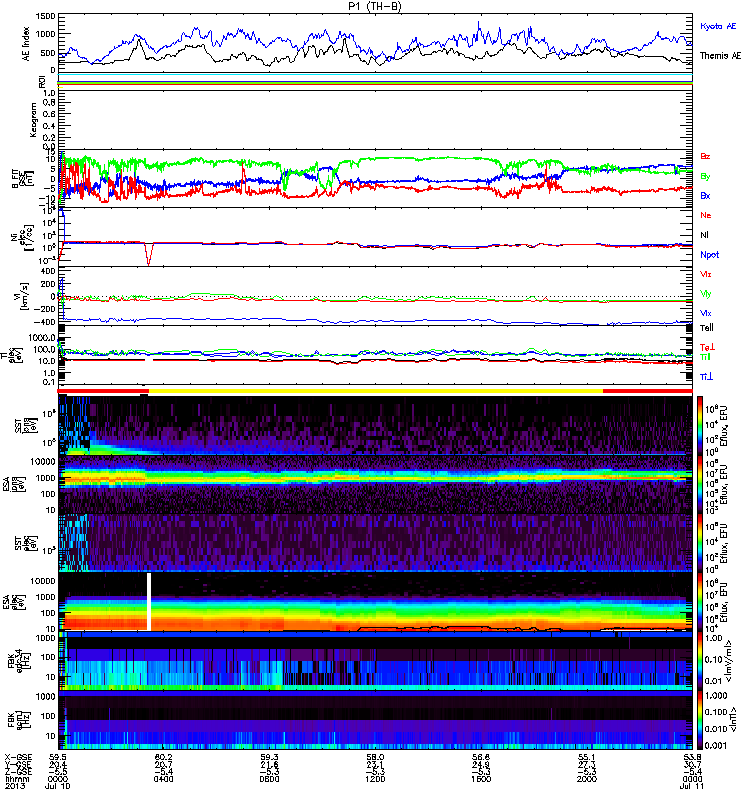
Task: Click the SST ions Eflux colour bar
Action: [x=701, y=425]
